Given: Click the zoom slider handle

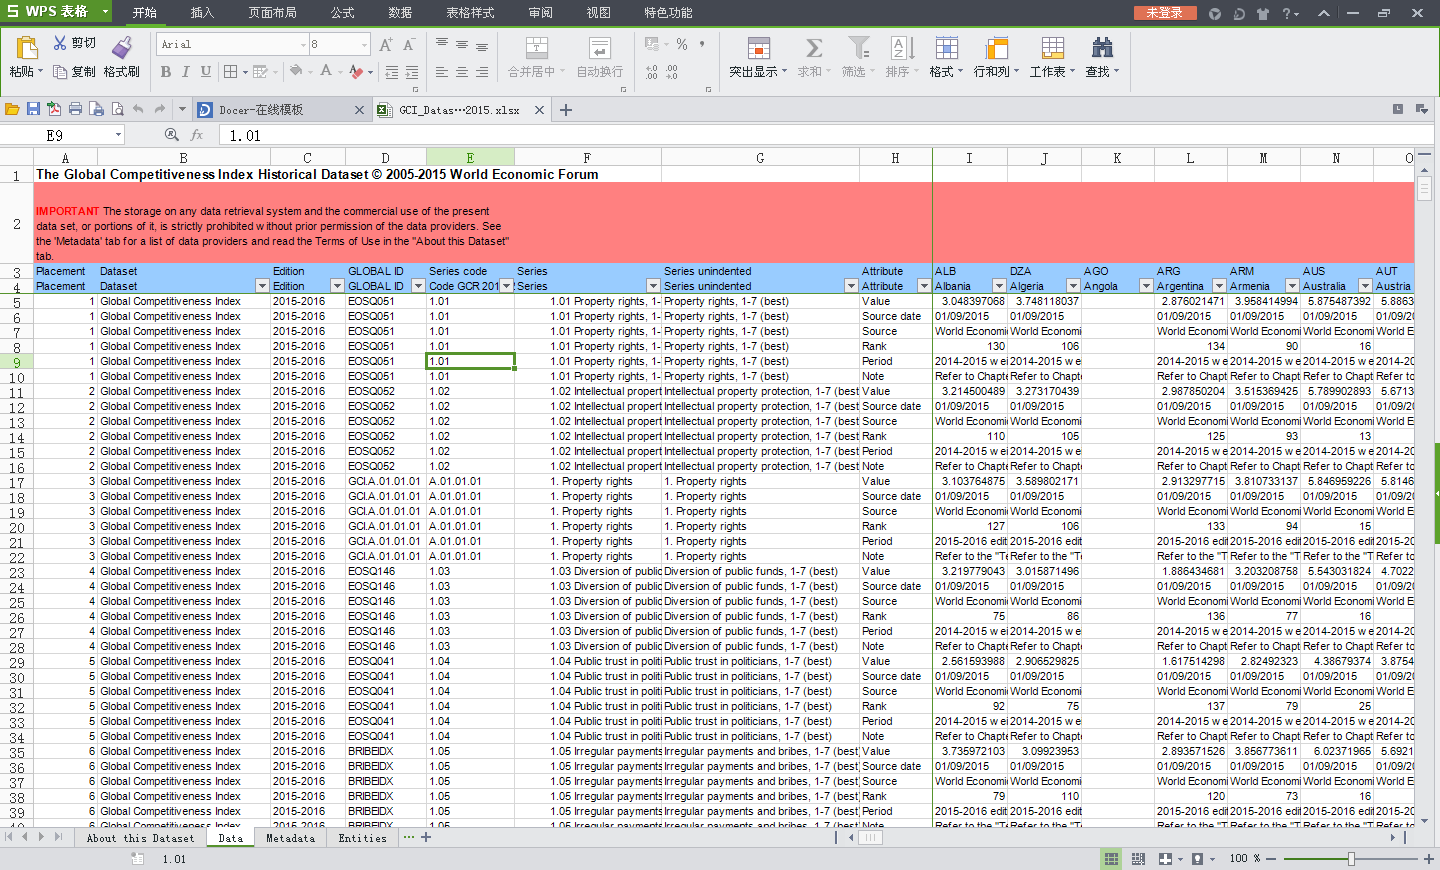Looking at the screenshot, I should [x=1351, y=858].
